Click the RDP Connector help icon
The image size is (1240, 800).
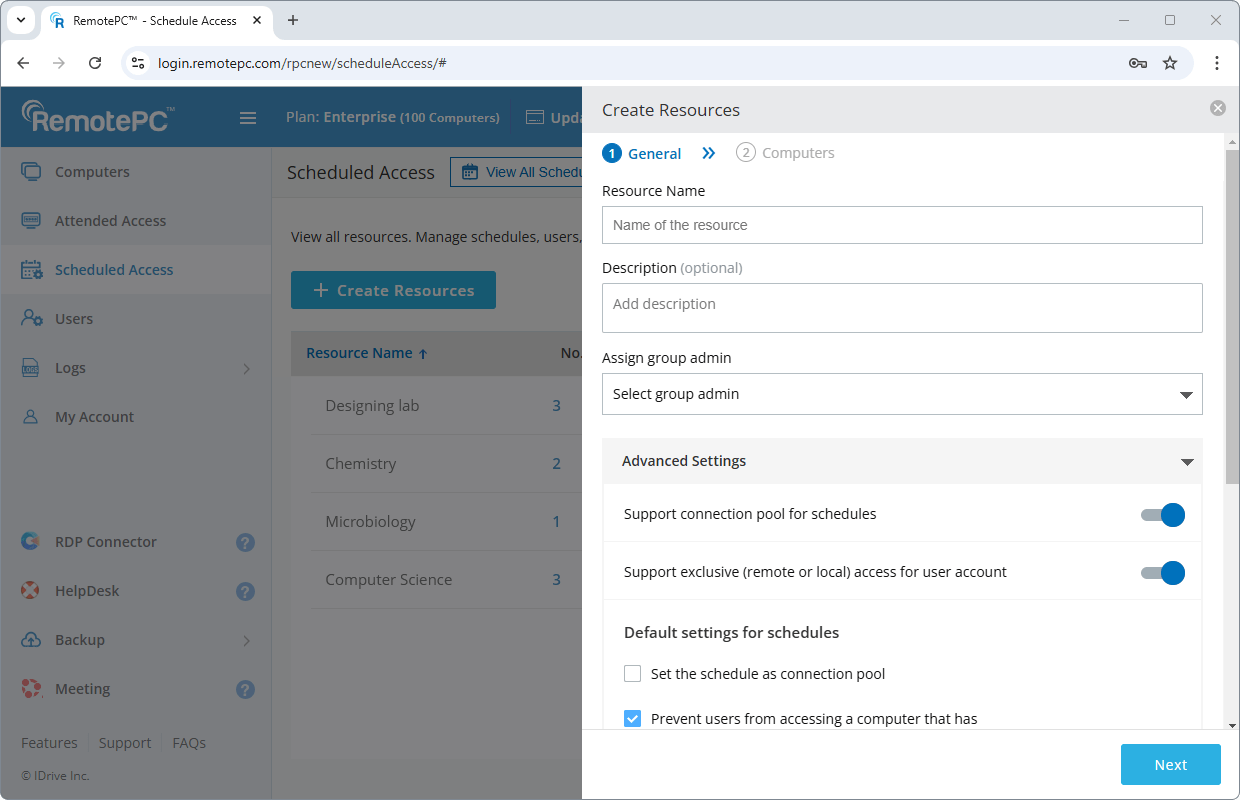pos(245,543)
